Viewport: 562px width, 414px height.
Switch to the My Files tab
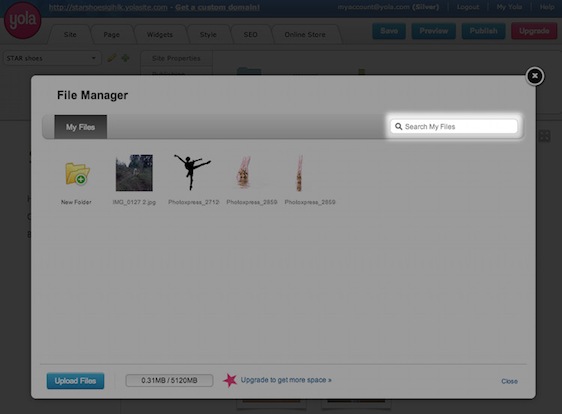point(81,127)
